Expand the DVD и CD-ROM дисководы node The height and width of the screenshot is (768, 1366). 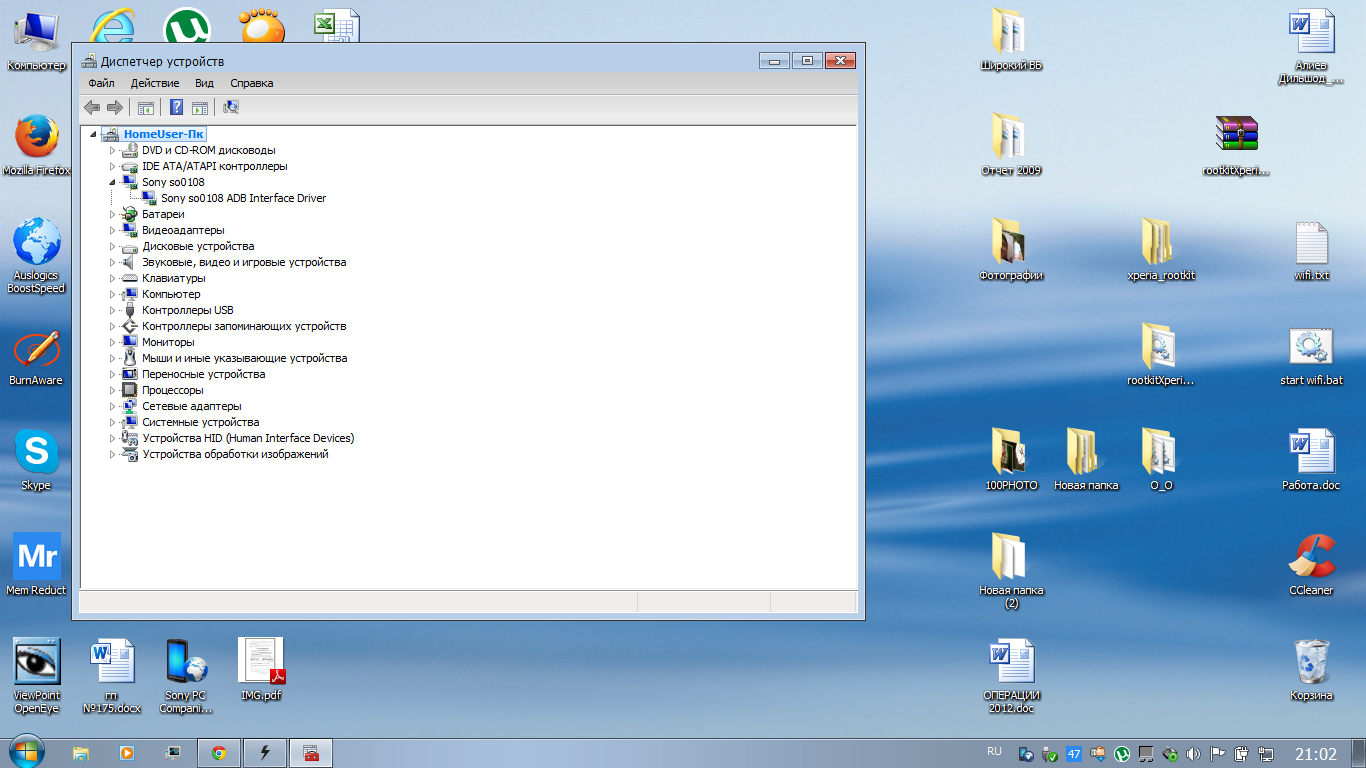tap(113, 150)
